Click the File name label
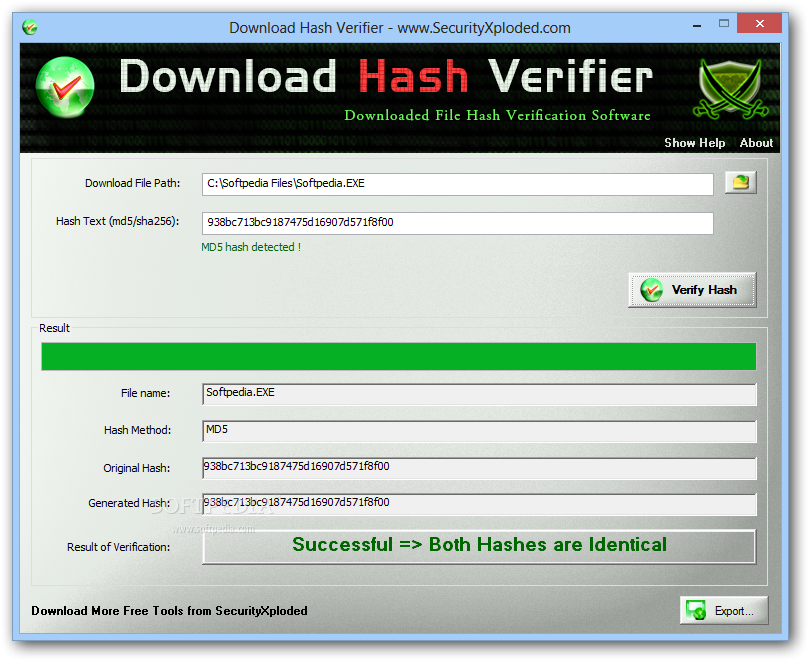The image size is (809, 661). (145, 393)
